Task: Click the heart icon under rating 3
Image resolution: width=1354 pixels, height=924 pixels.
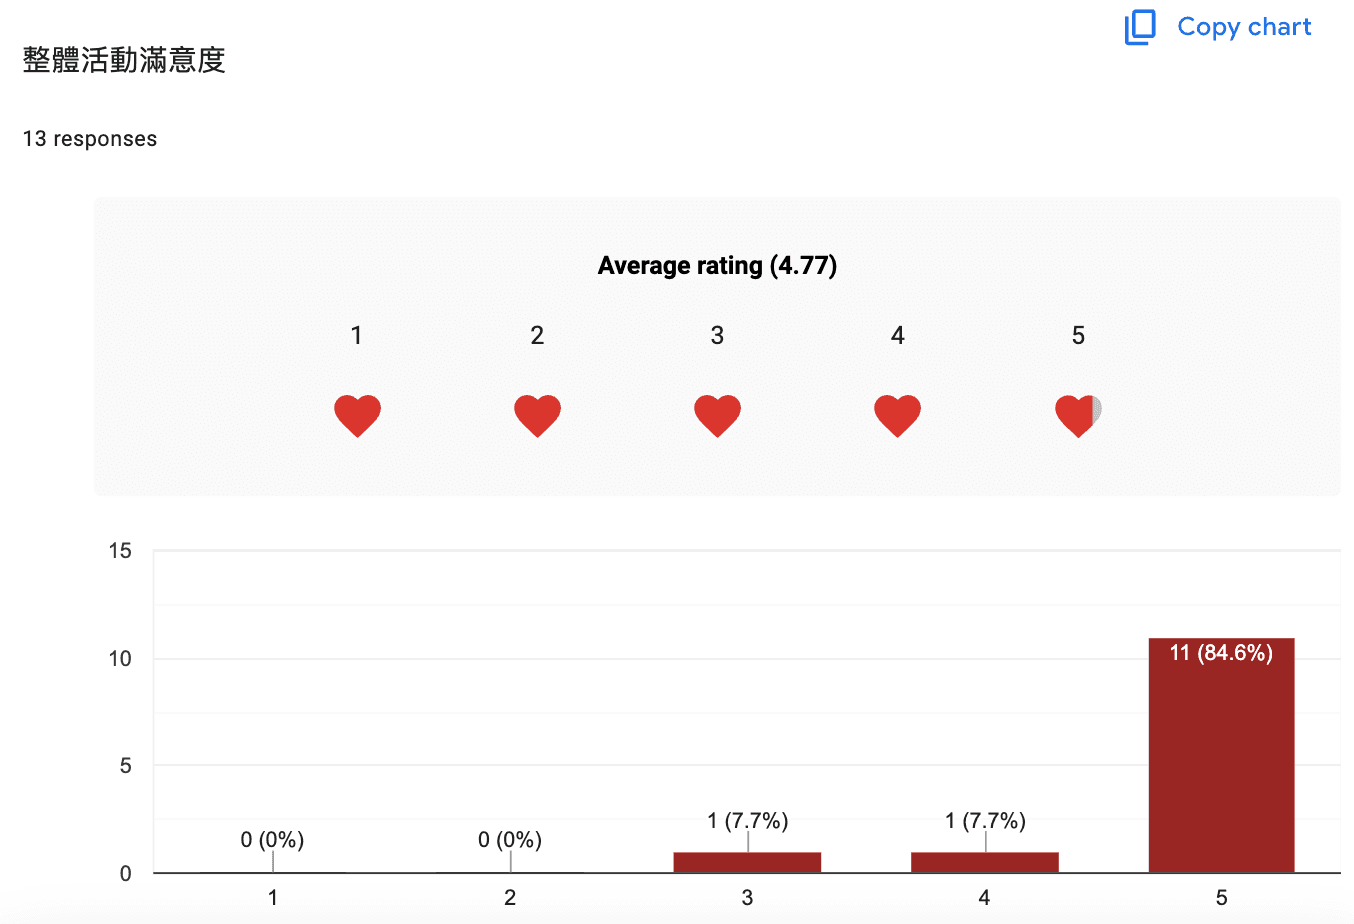Action: (x=717, y=416)
